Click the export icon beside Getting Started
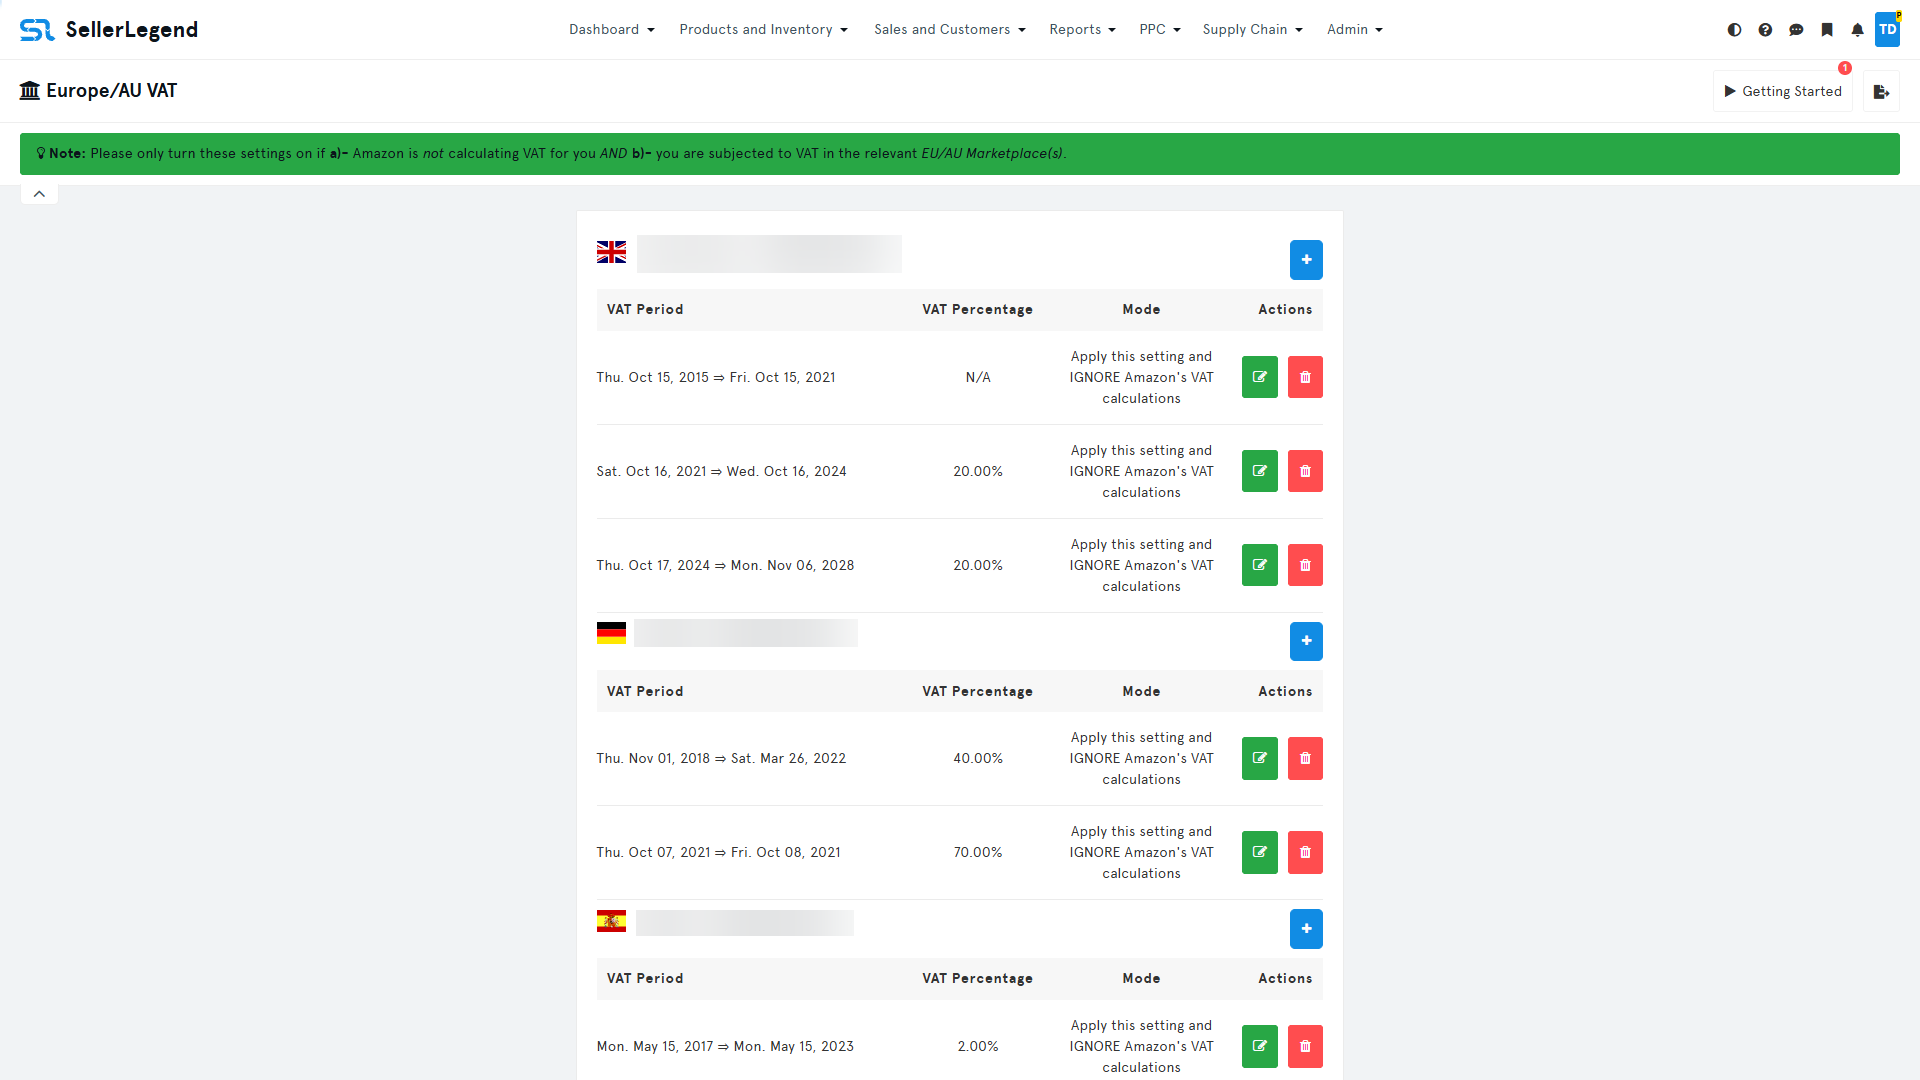The image size is (1920, 1080). (x=1881, y=91)
